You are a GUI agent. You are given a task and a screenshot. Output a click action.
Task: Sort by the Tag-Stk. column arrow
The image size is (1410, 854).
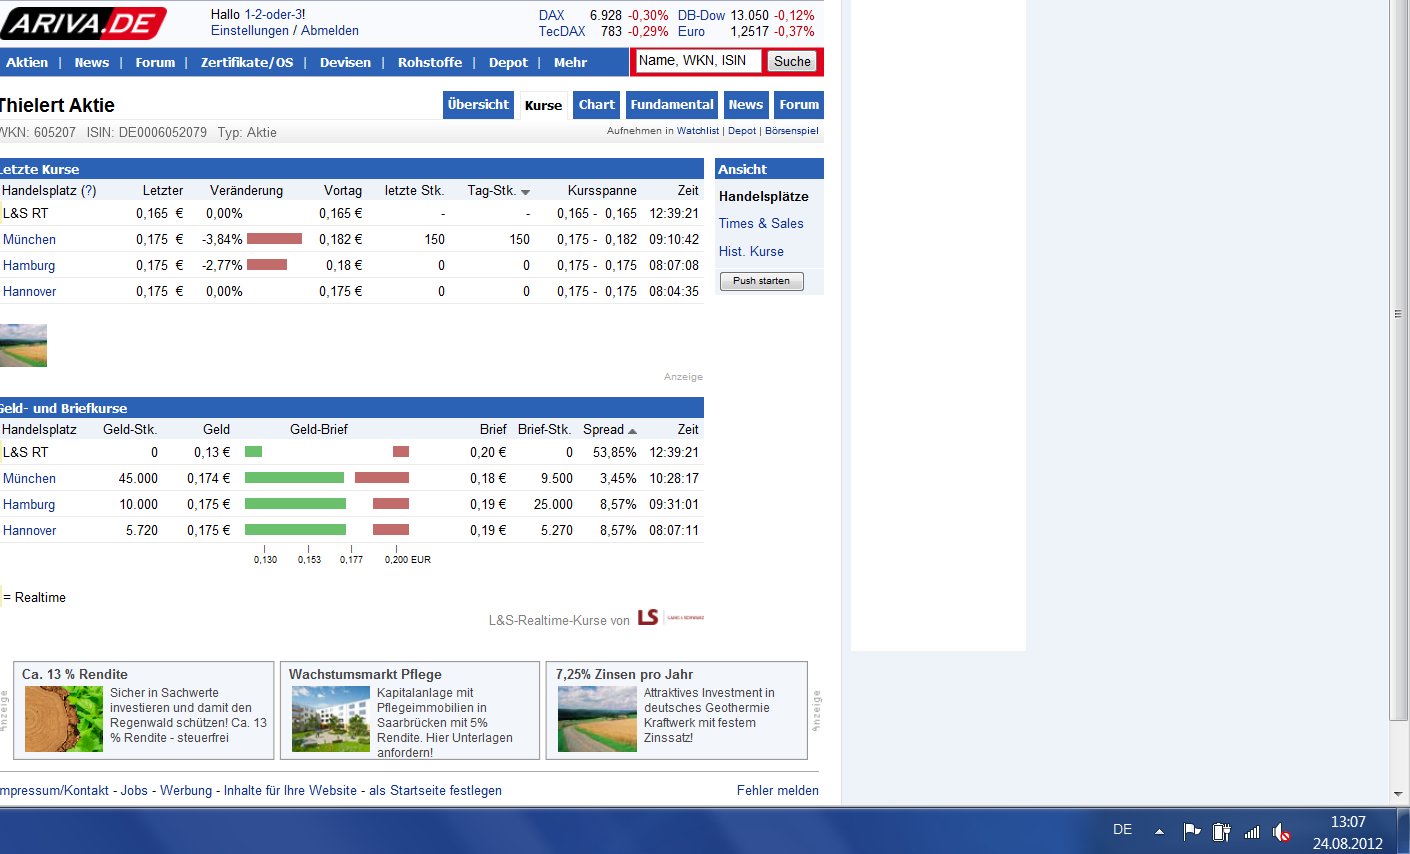coord(526,192)
